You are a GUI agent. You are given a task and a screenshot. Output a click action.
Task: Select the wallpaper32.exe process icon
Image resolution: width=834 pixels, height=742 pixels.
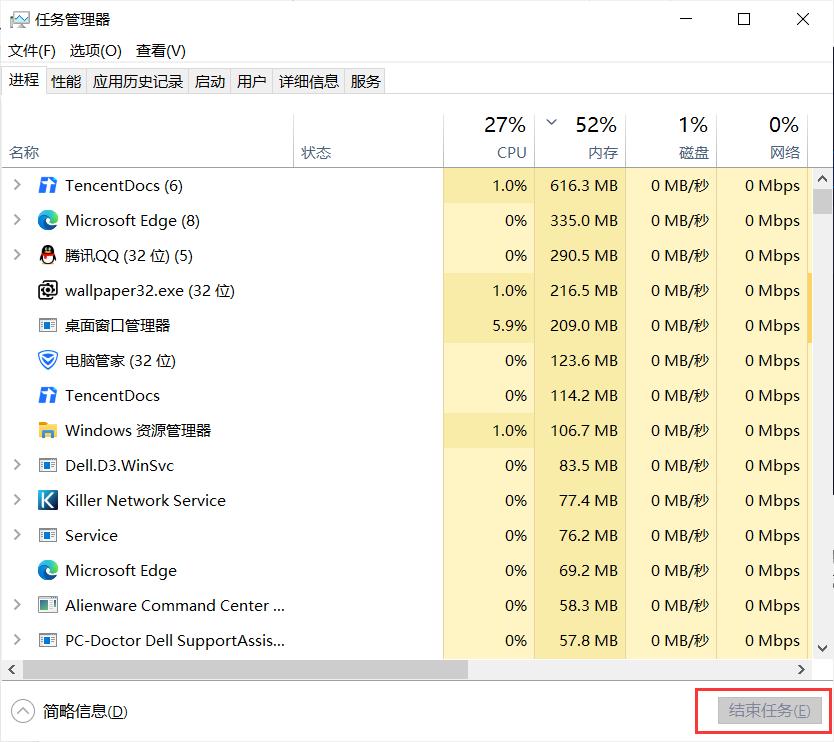click(x=48, y=290)
